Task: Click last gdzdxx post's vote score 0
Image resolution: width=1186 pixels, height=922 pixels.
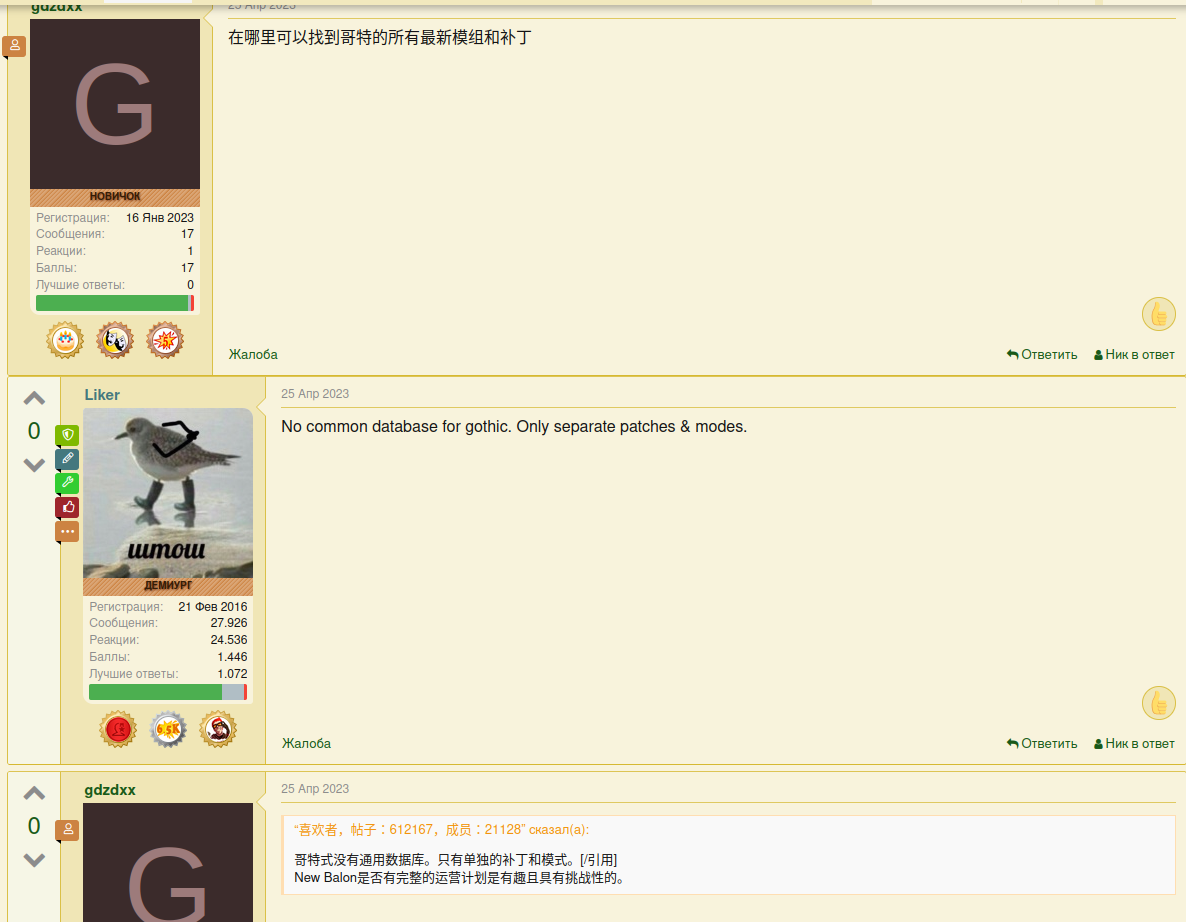Action: tap(34, 826)
